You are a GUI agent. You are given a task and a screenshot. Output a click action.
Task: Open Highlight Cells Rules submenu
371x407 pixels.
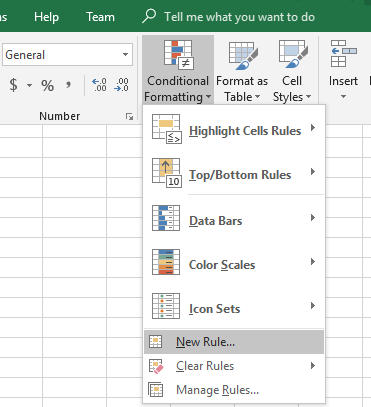(234, 129)
